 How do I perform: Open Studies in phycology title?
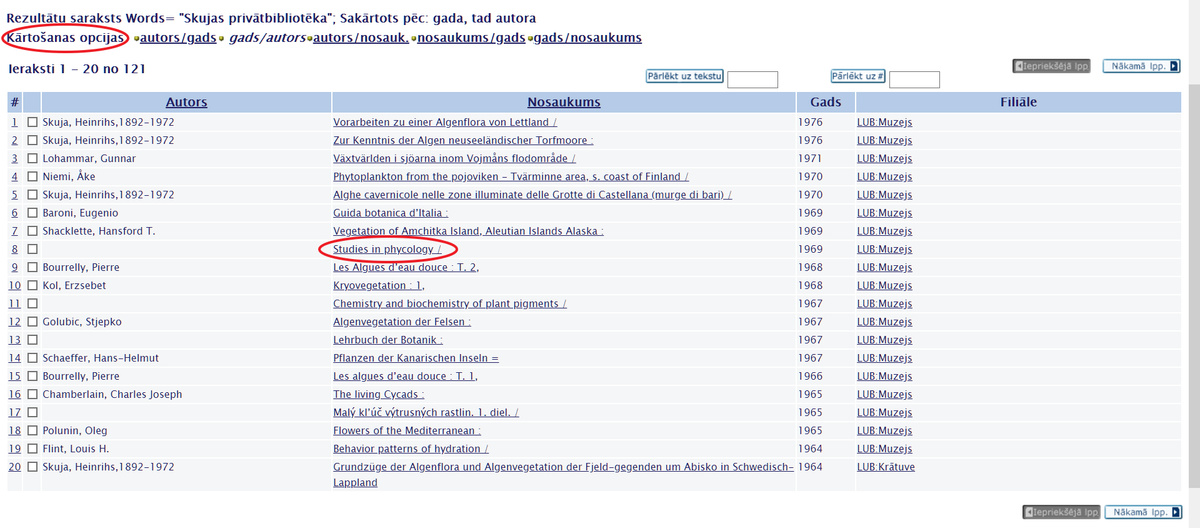pos(387,249)
